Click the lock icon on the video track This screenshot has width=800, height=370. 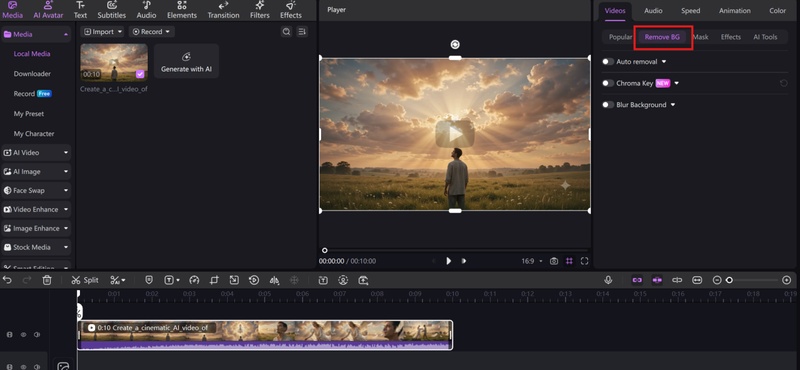coord(9,335)
